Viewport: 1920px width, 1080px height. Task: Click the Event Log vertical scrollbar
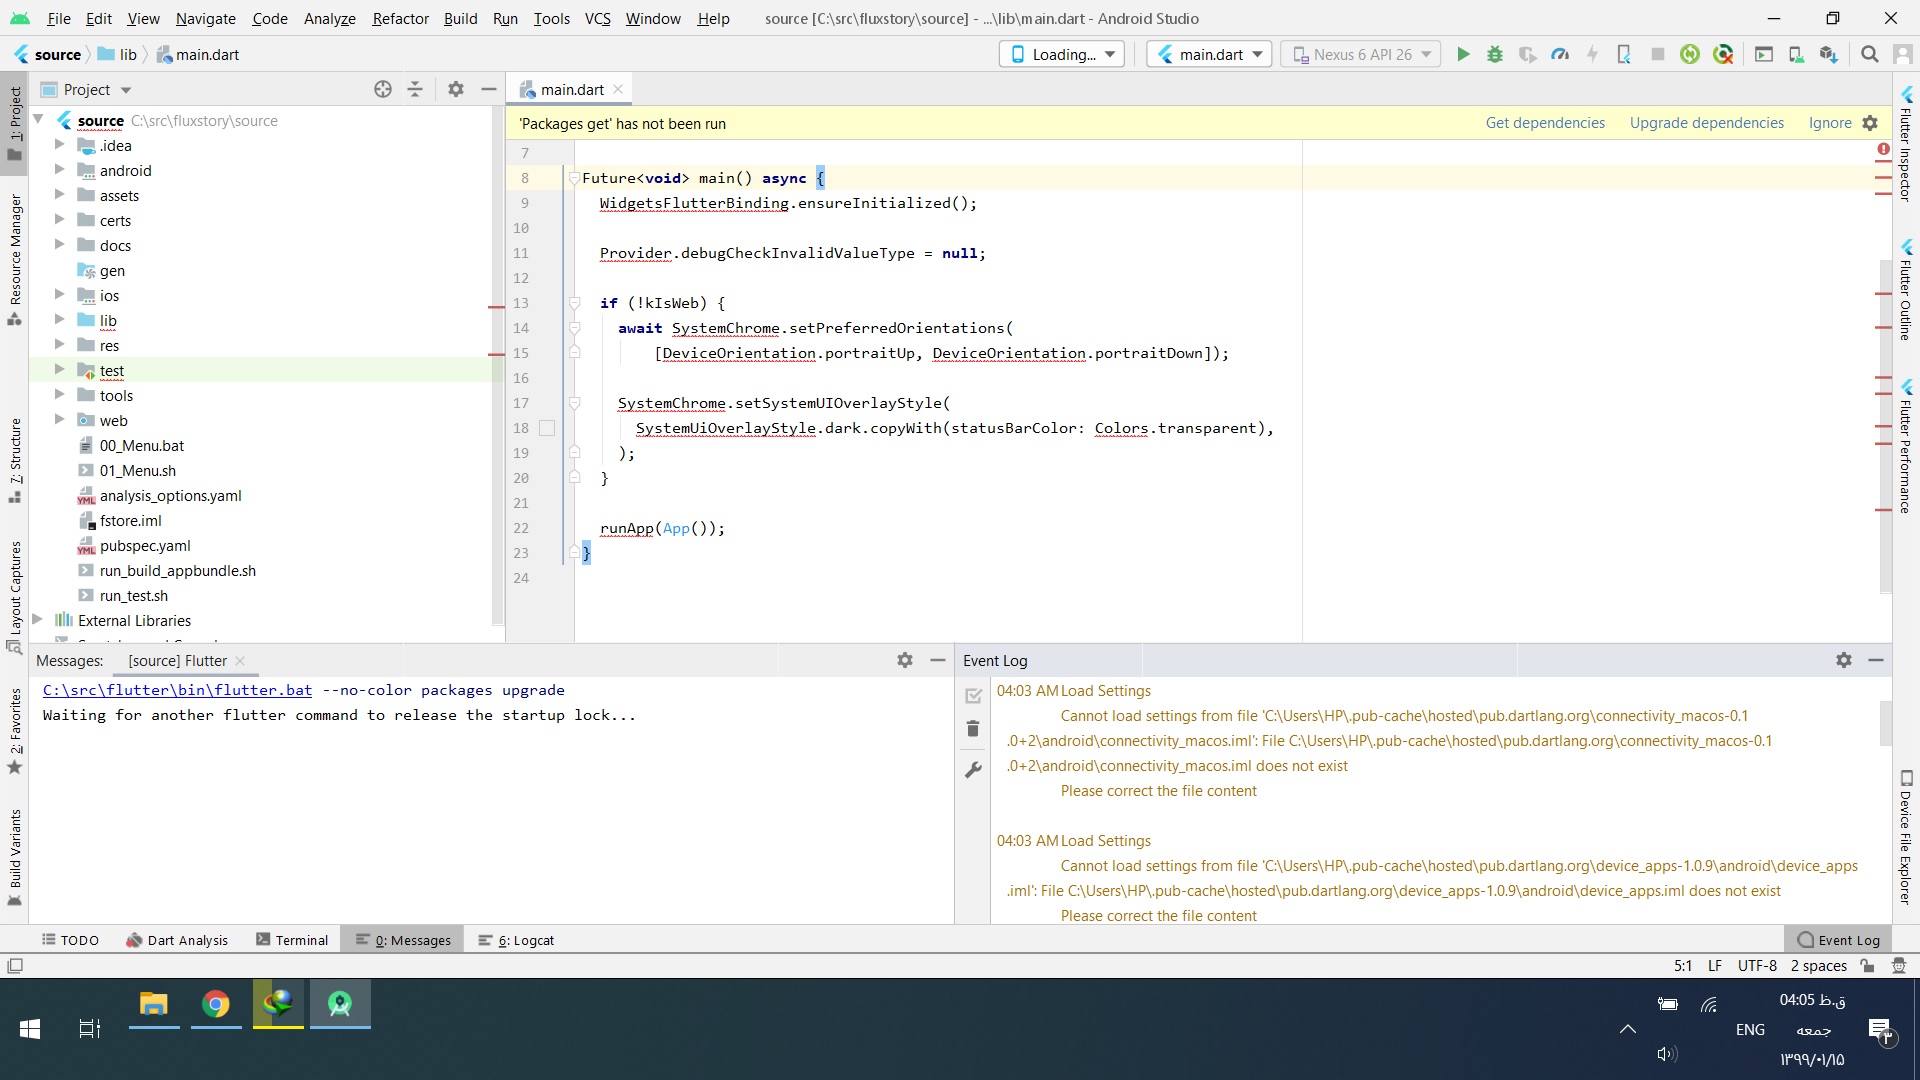1885,722
